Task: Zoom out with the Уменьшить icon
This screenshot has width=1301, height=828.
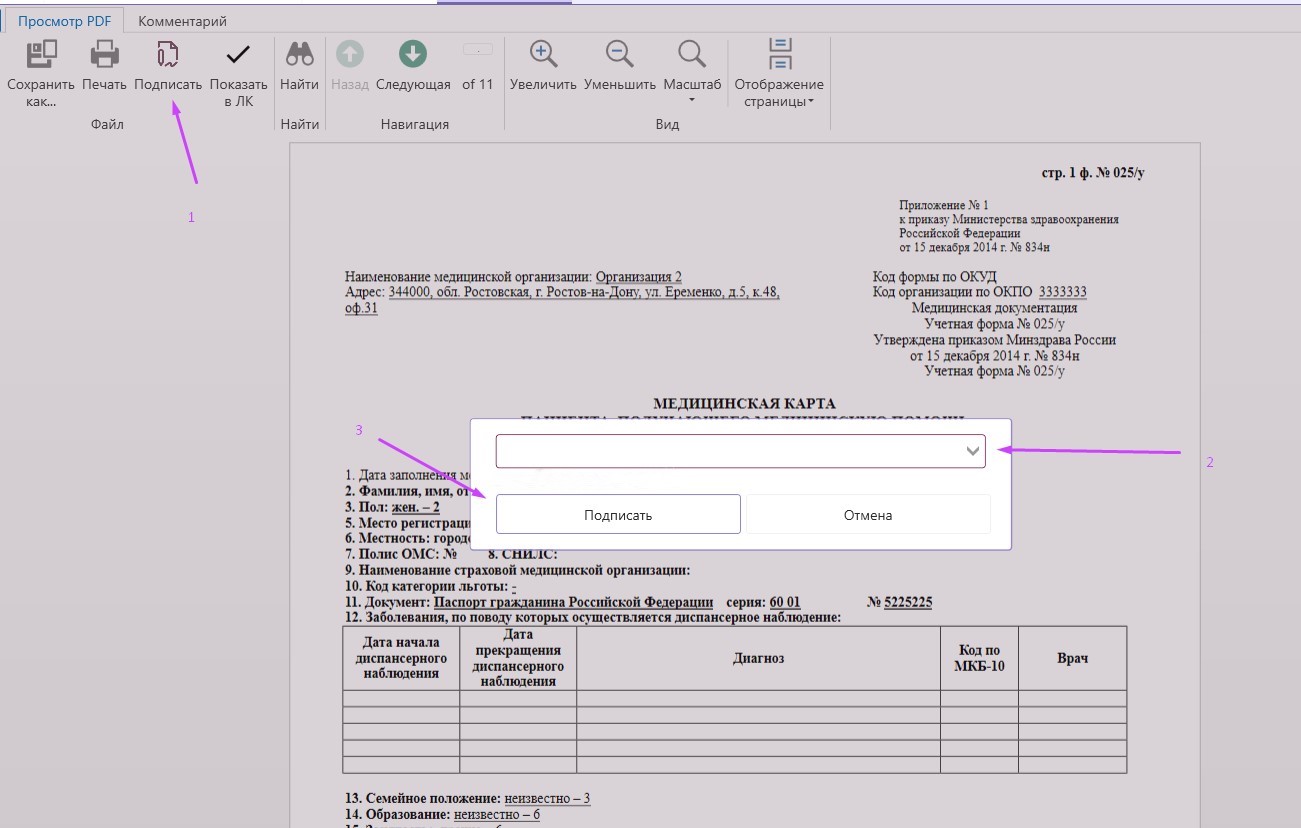Action: [x=620, y=54]
